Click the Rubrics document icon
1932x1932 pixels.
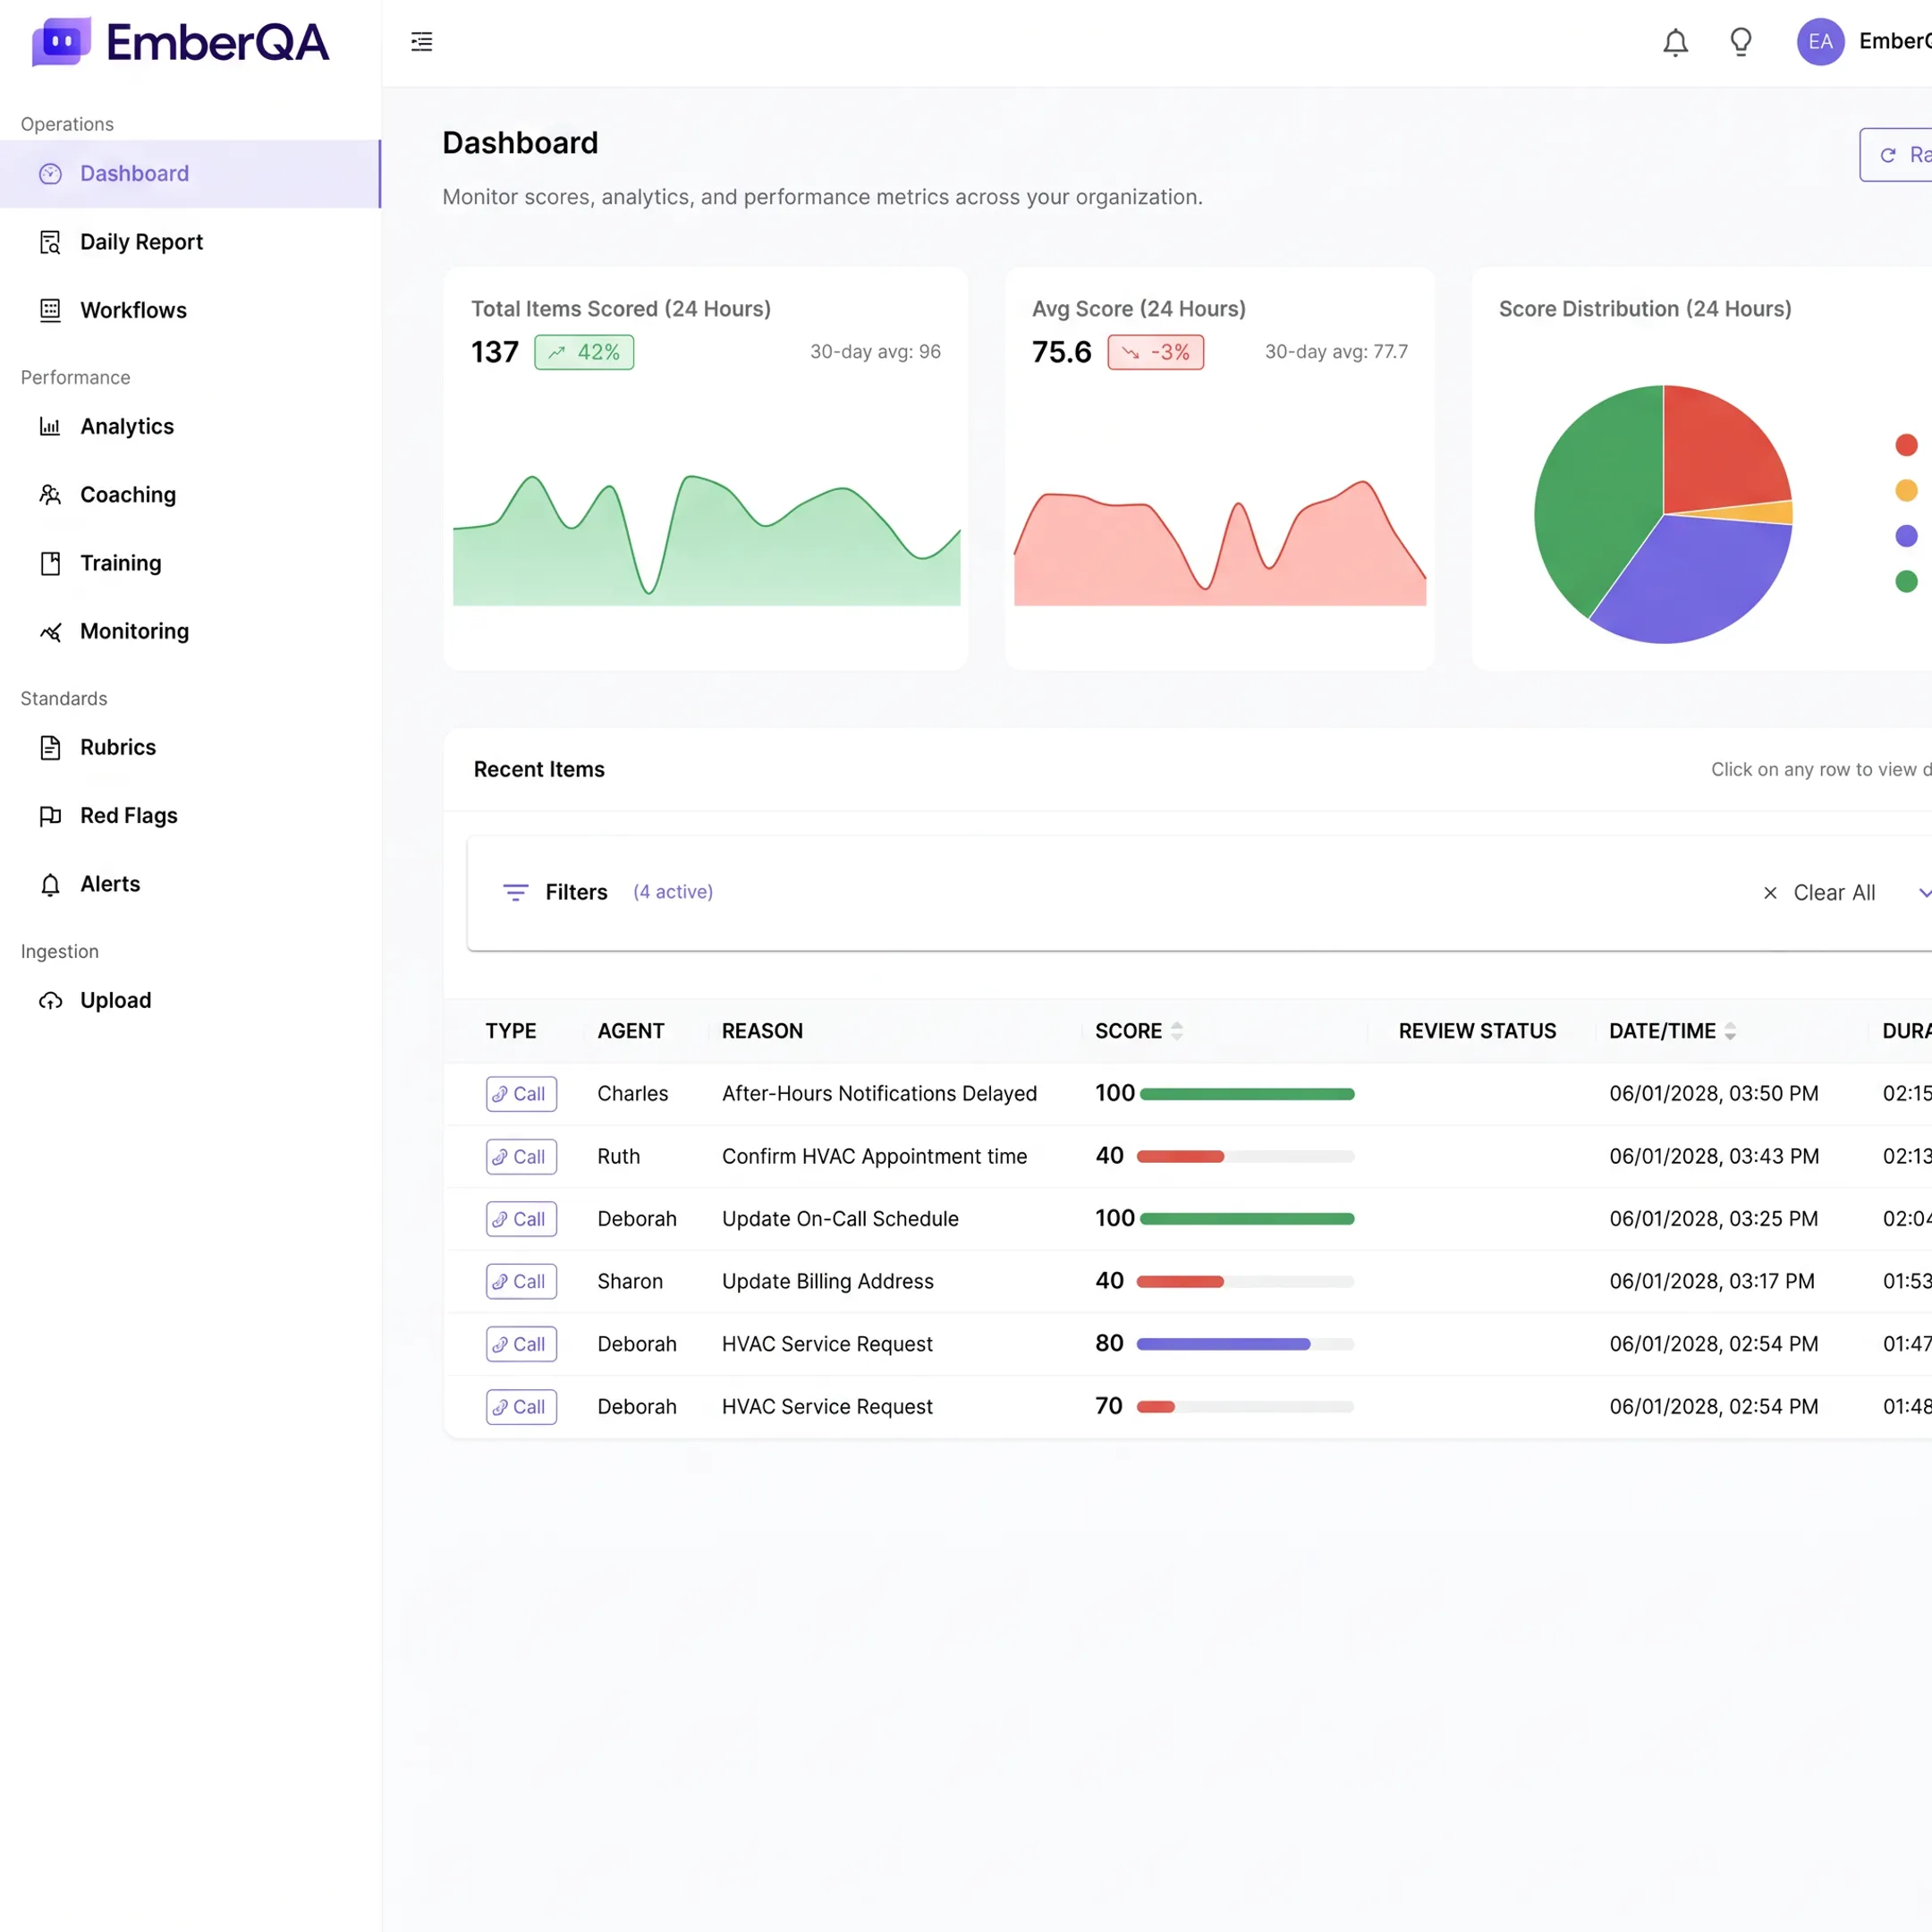pyautogui.click(x=50, y=748)
